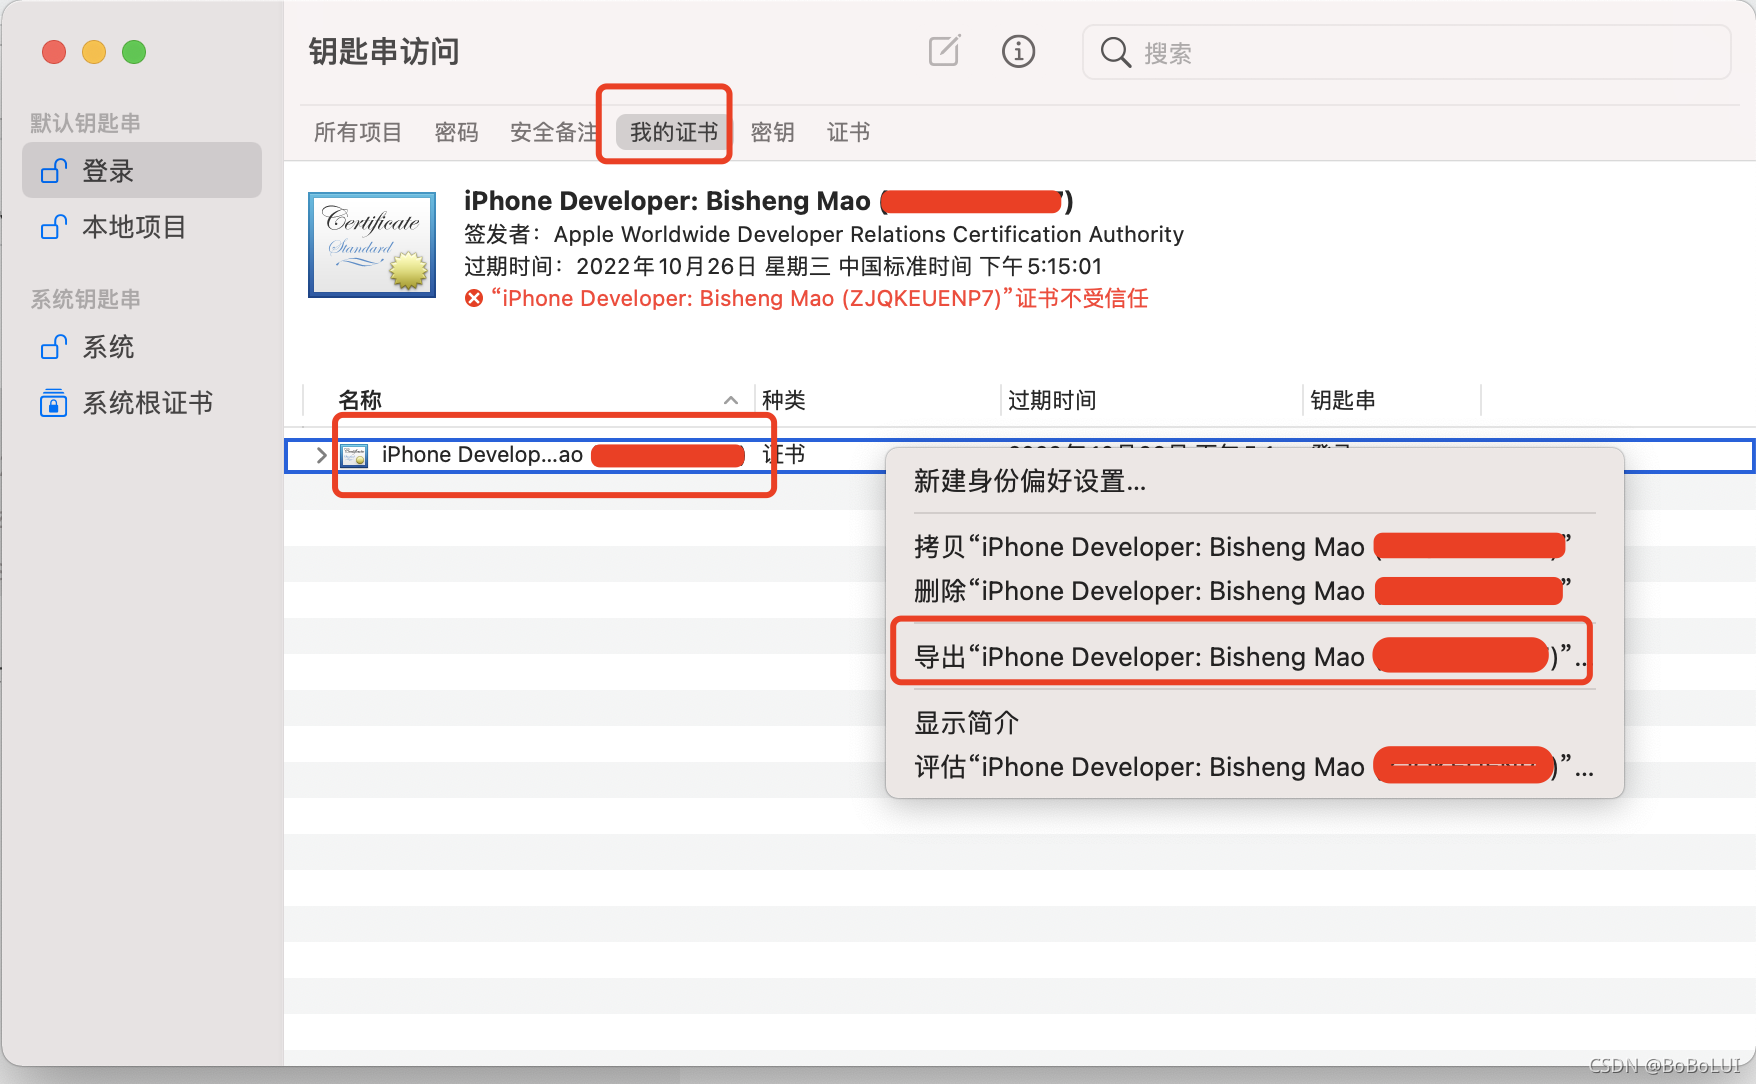This screenshot has height=1084, width=1756.
Task: Select 本地项目 keychain in sidebar
Action: [142, 227]
